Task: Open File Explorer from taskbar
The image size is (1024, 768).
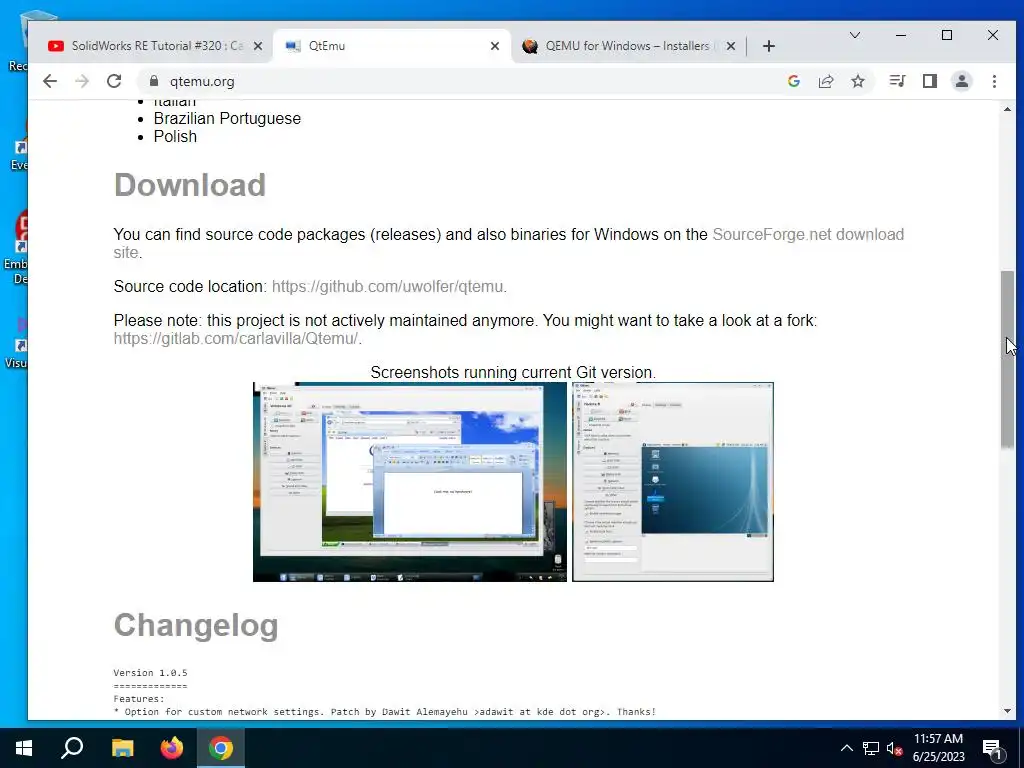Action: click(122, 748)
